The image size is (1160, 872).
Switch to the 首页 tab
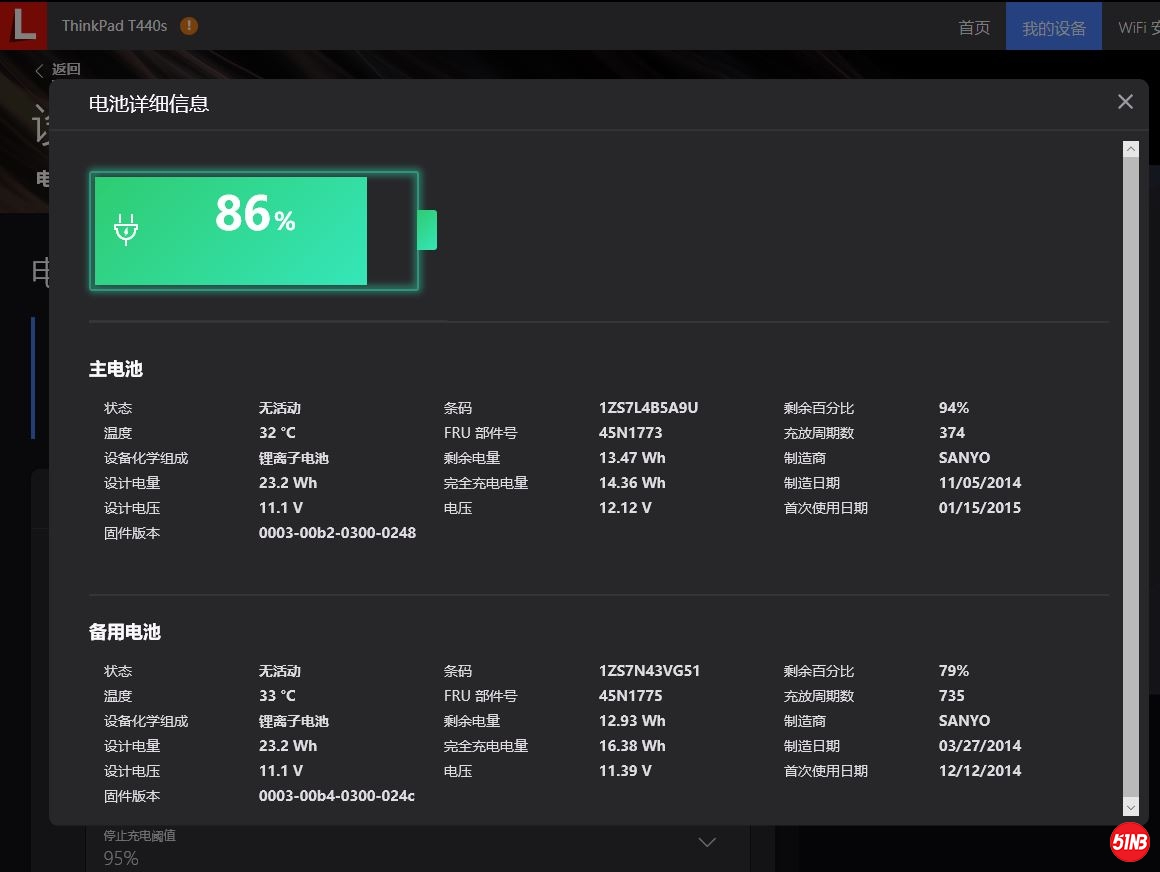974,27
